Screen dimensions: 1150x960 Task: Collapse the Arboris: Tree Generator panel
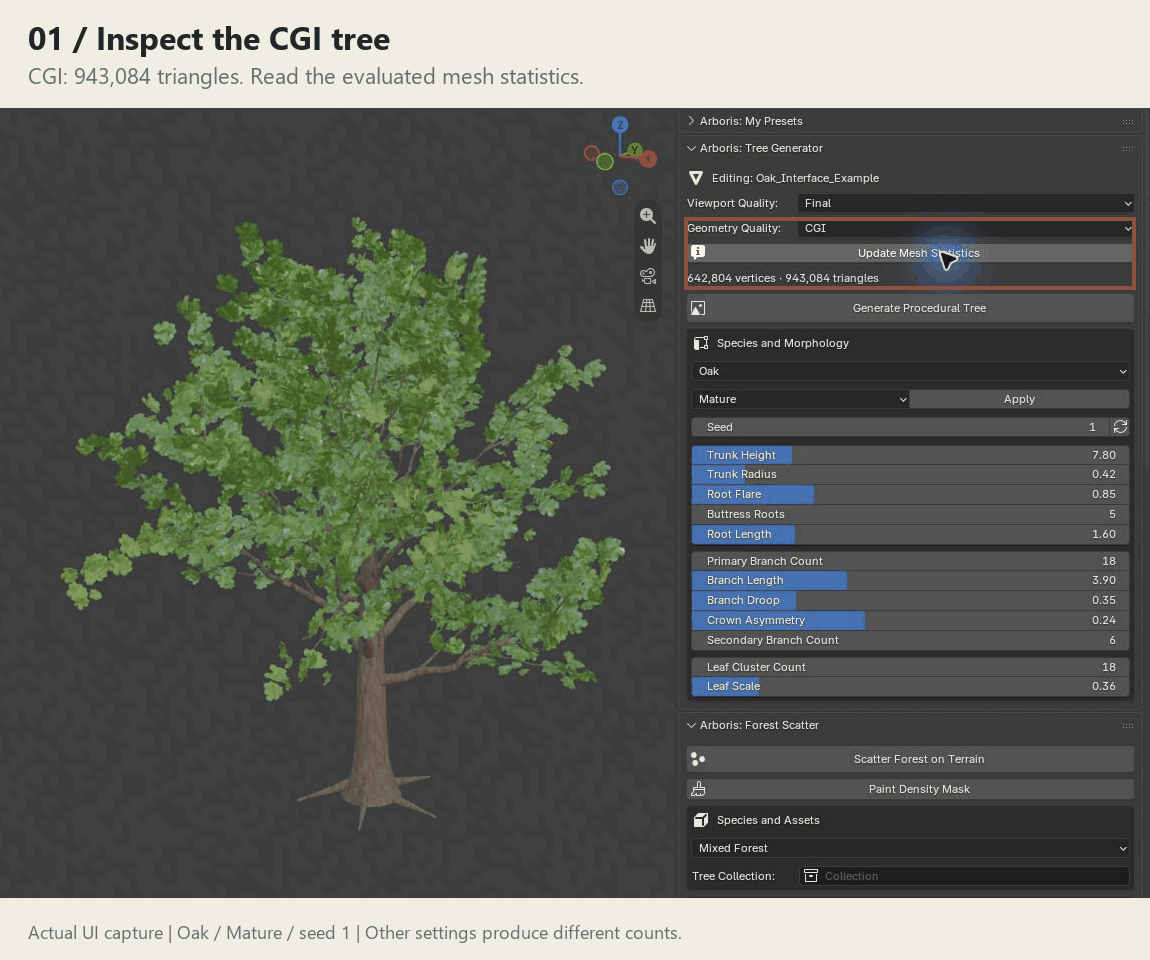click(691, 148)
